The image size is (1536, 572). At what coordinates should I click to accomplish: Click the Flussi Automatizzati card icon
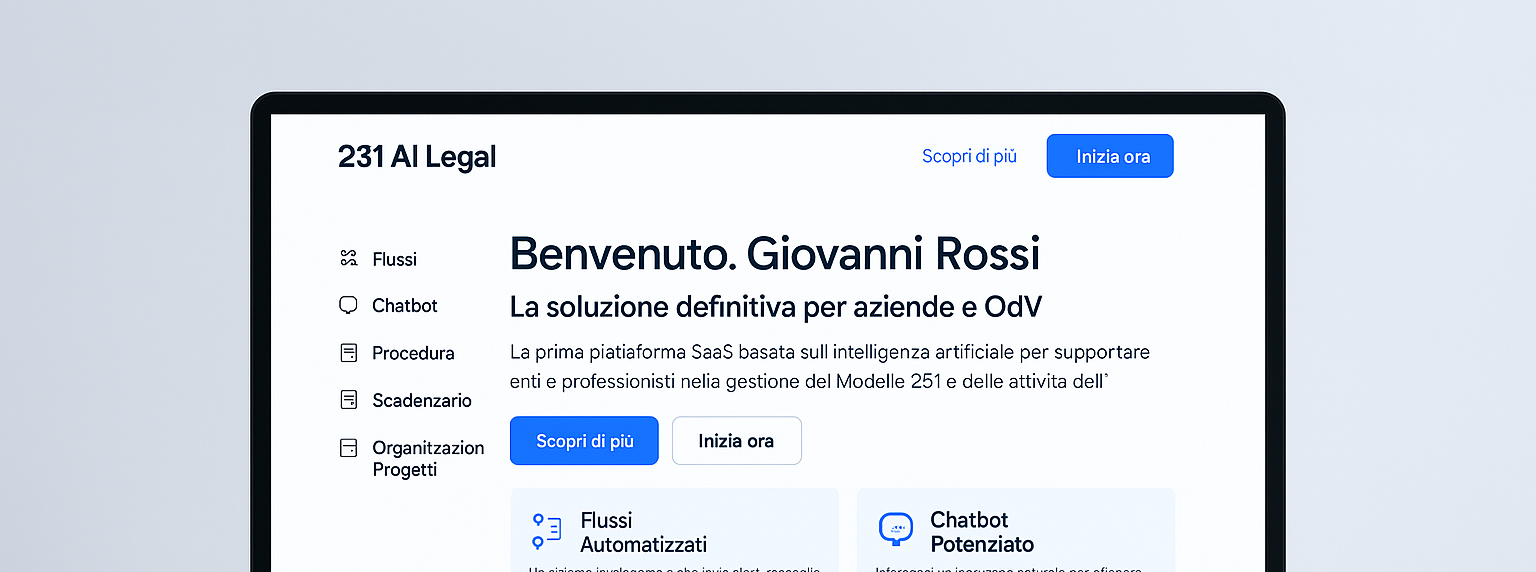click(x=546, y=532)
